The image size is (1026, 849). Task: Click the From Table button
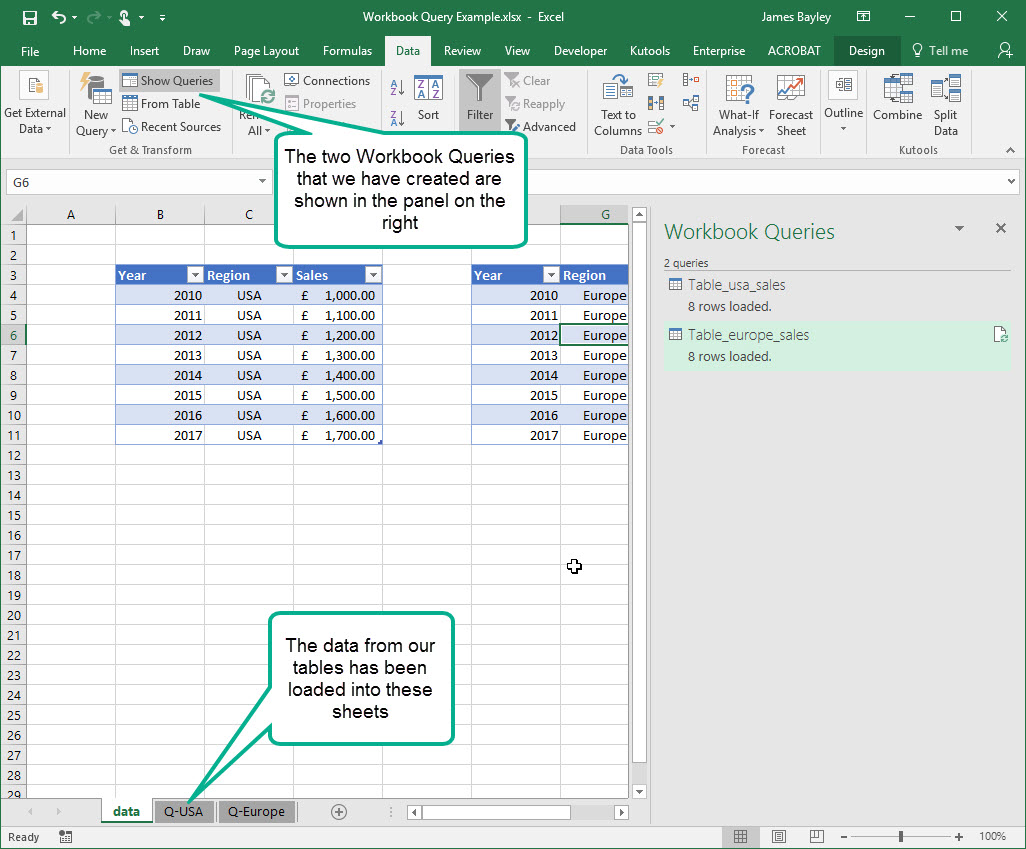click(x=161, y=104)
